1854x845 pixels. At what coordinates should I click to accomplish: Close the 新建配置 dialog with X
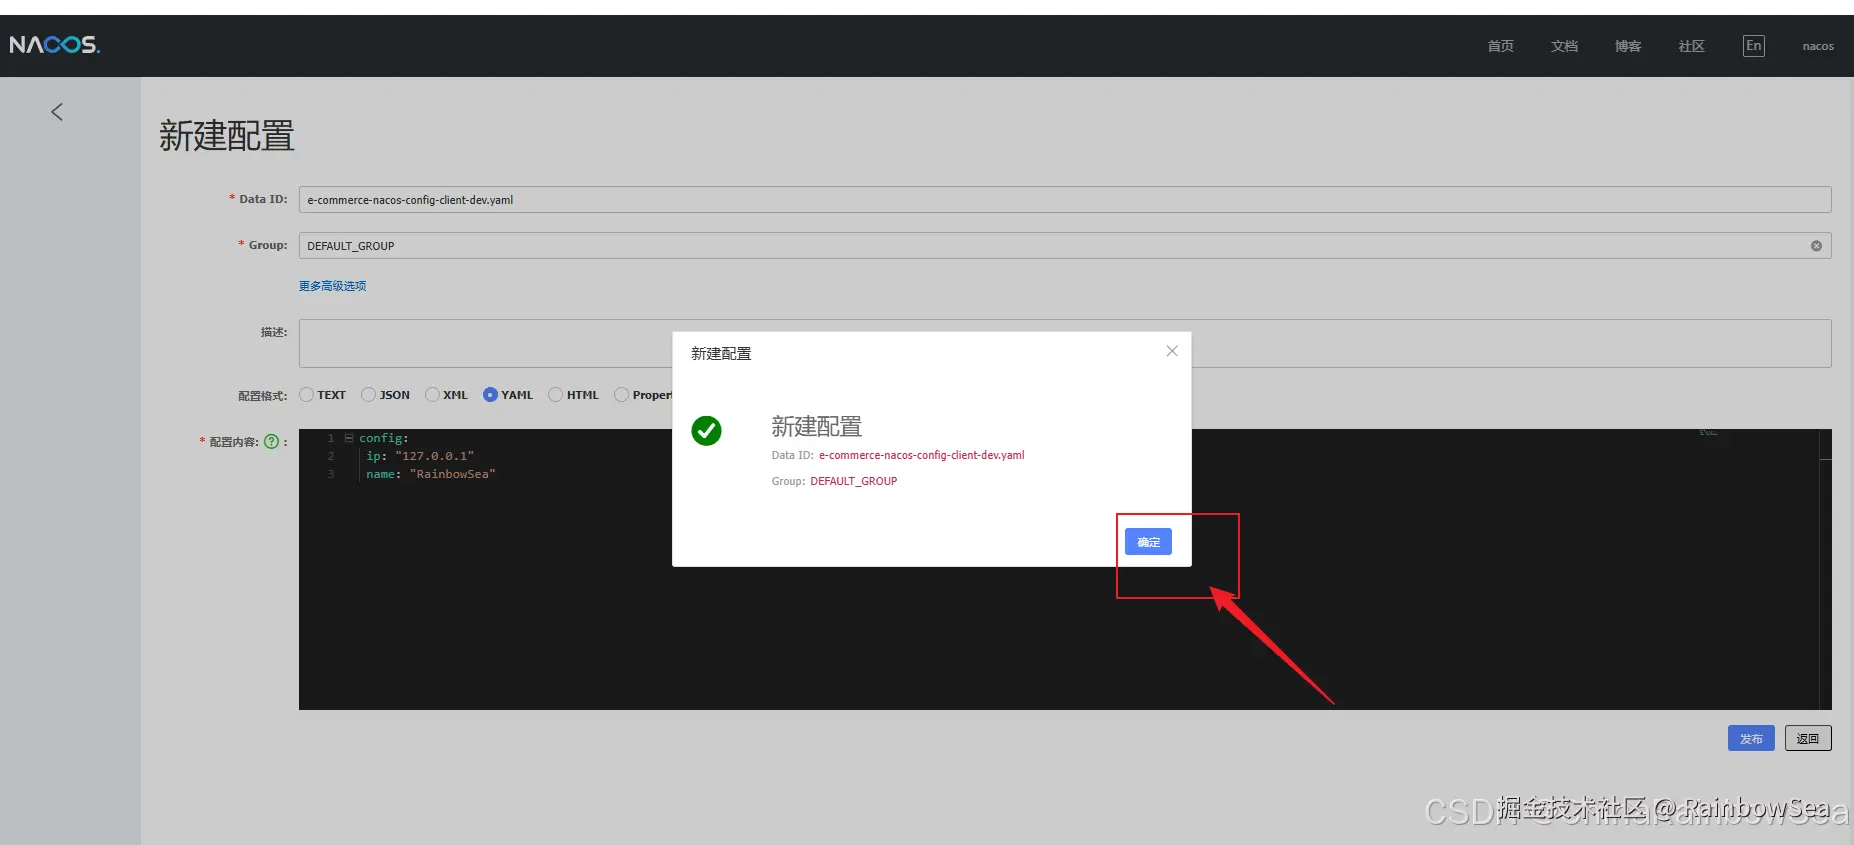coord(1172,351)
